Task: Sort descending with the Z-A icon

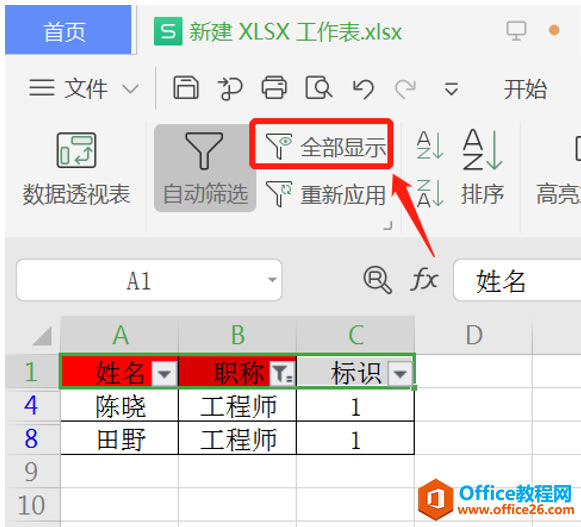Action: click(430, 193)
